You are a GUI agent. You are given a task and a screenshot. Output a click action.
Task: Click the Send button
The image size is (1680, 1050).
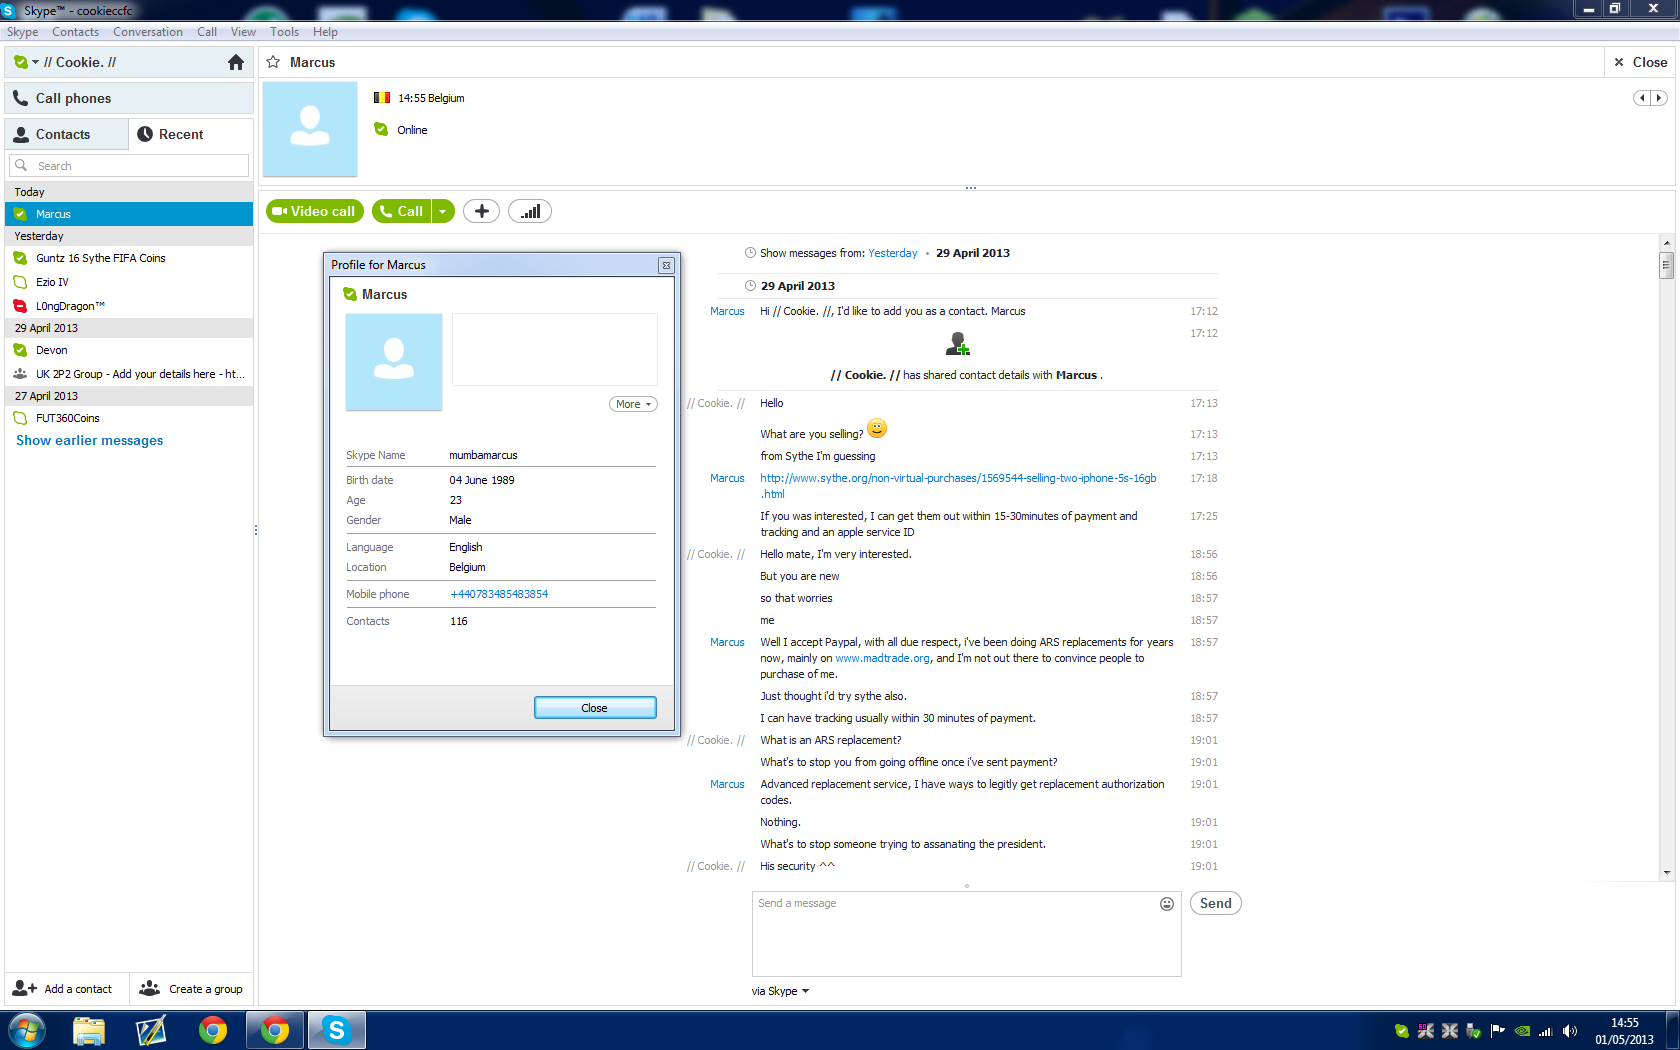1216,903
